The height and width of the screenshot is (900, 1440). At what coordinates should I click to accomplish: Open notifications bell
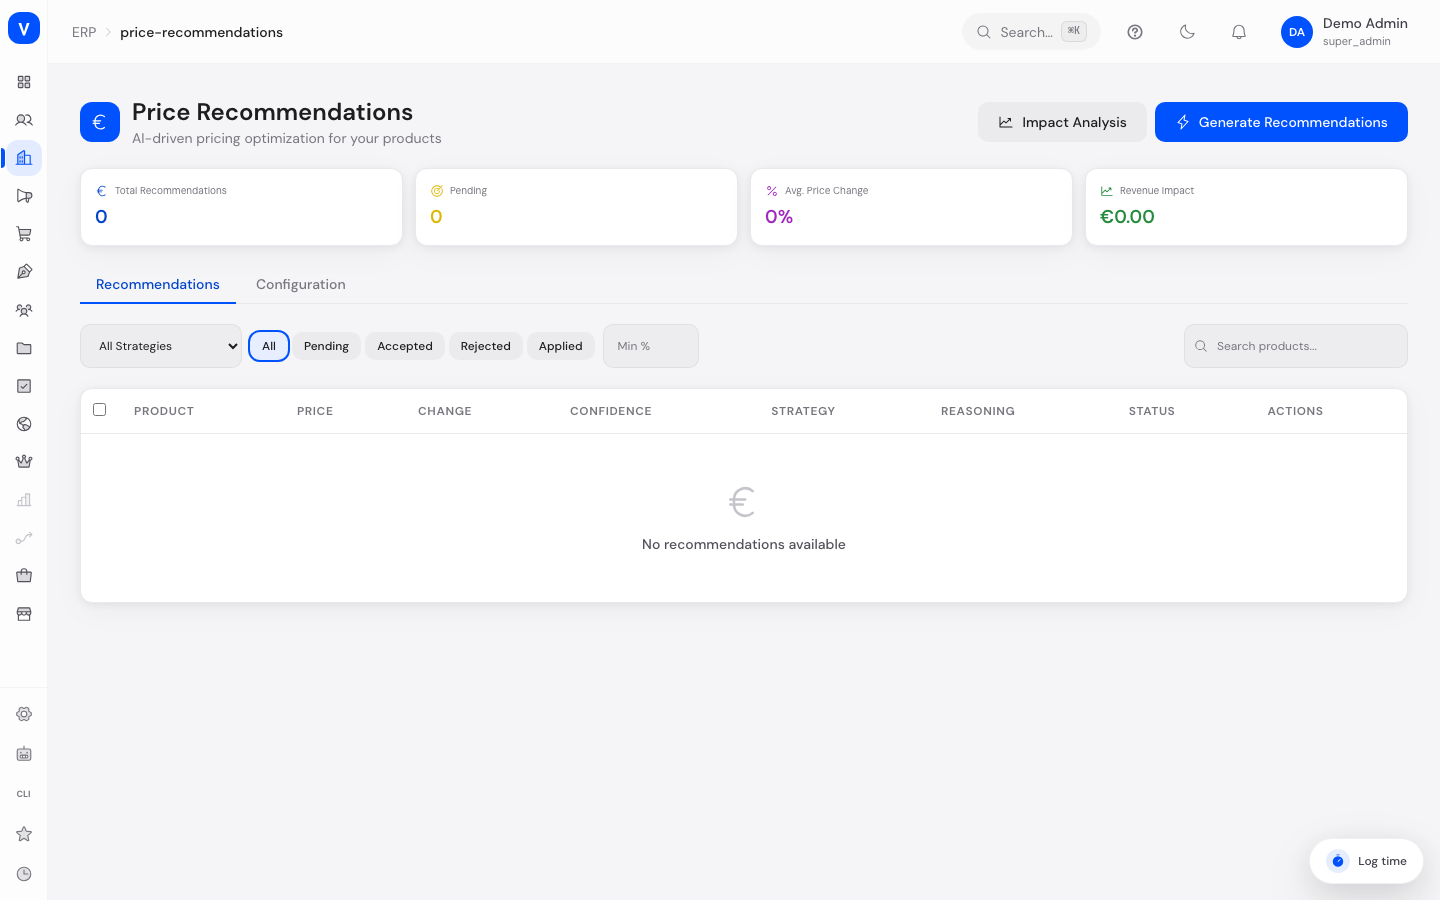point(1239,32)
